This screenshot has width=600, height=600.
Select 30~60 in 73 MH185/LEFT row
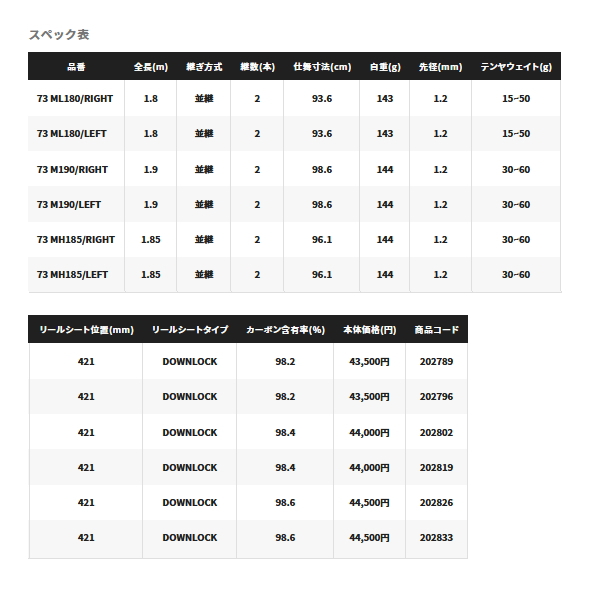point(516,275)
